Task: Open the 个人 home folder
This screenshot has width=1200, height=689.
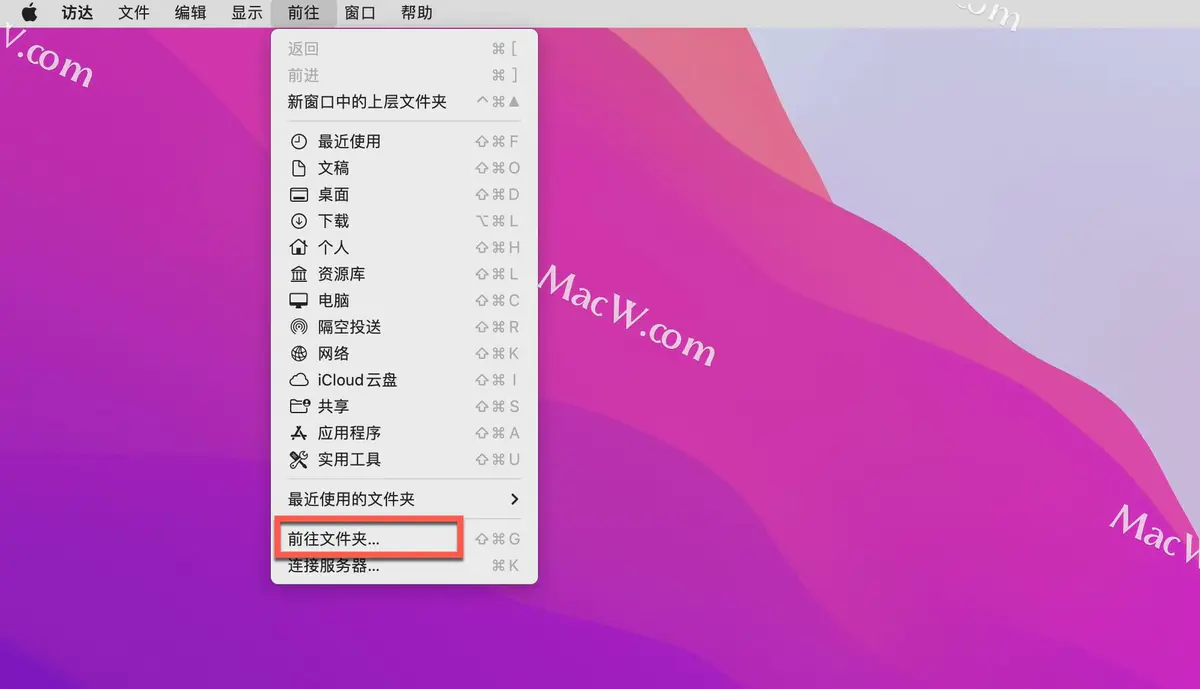Action: (334, 247)
